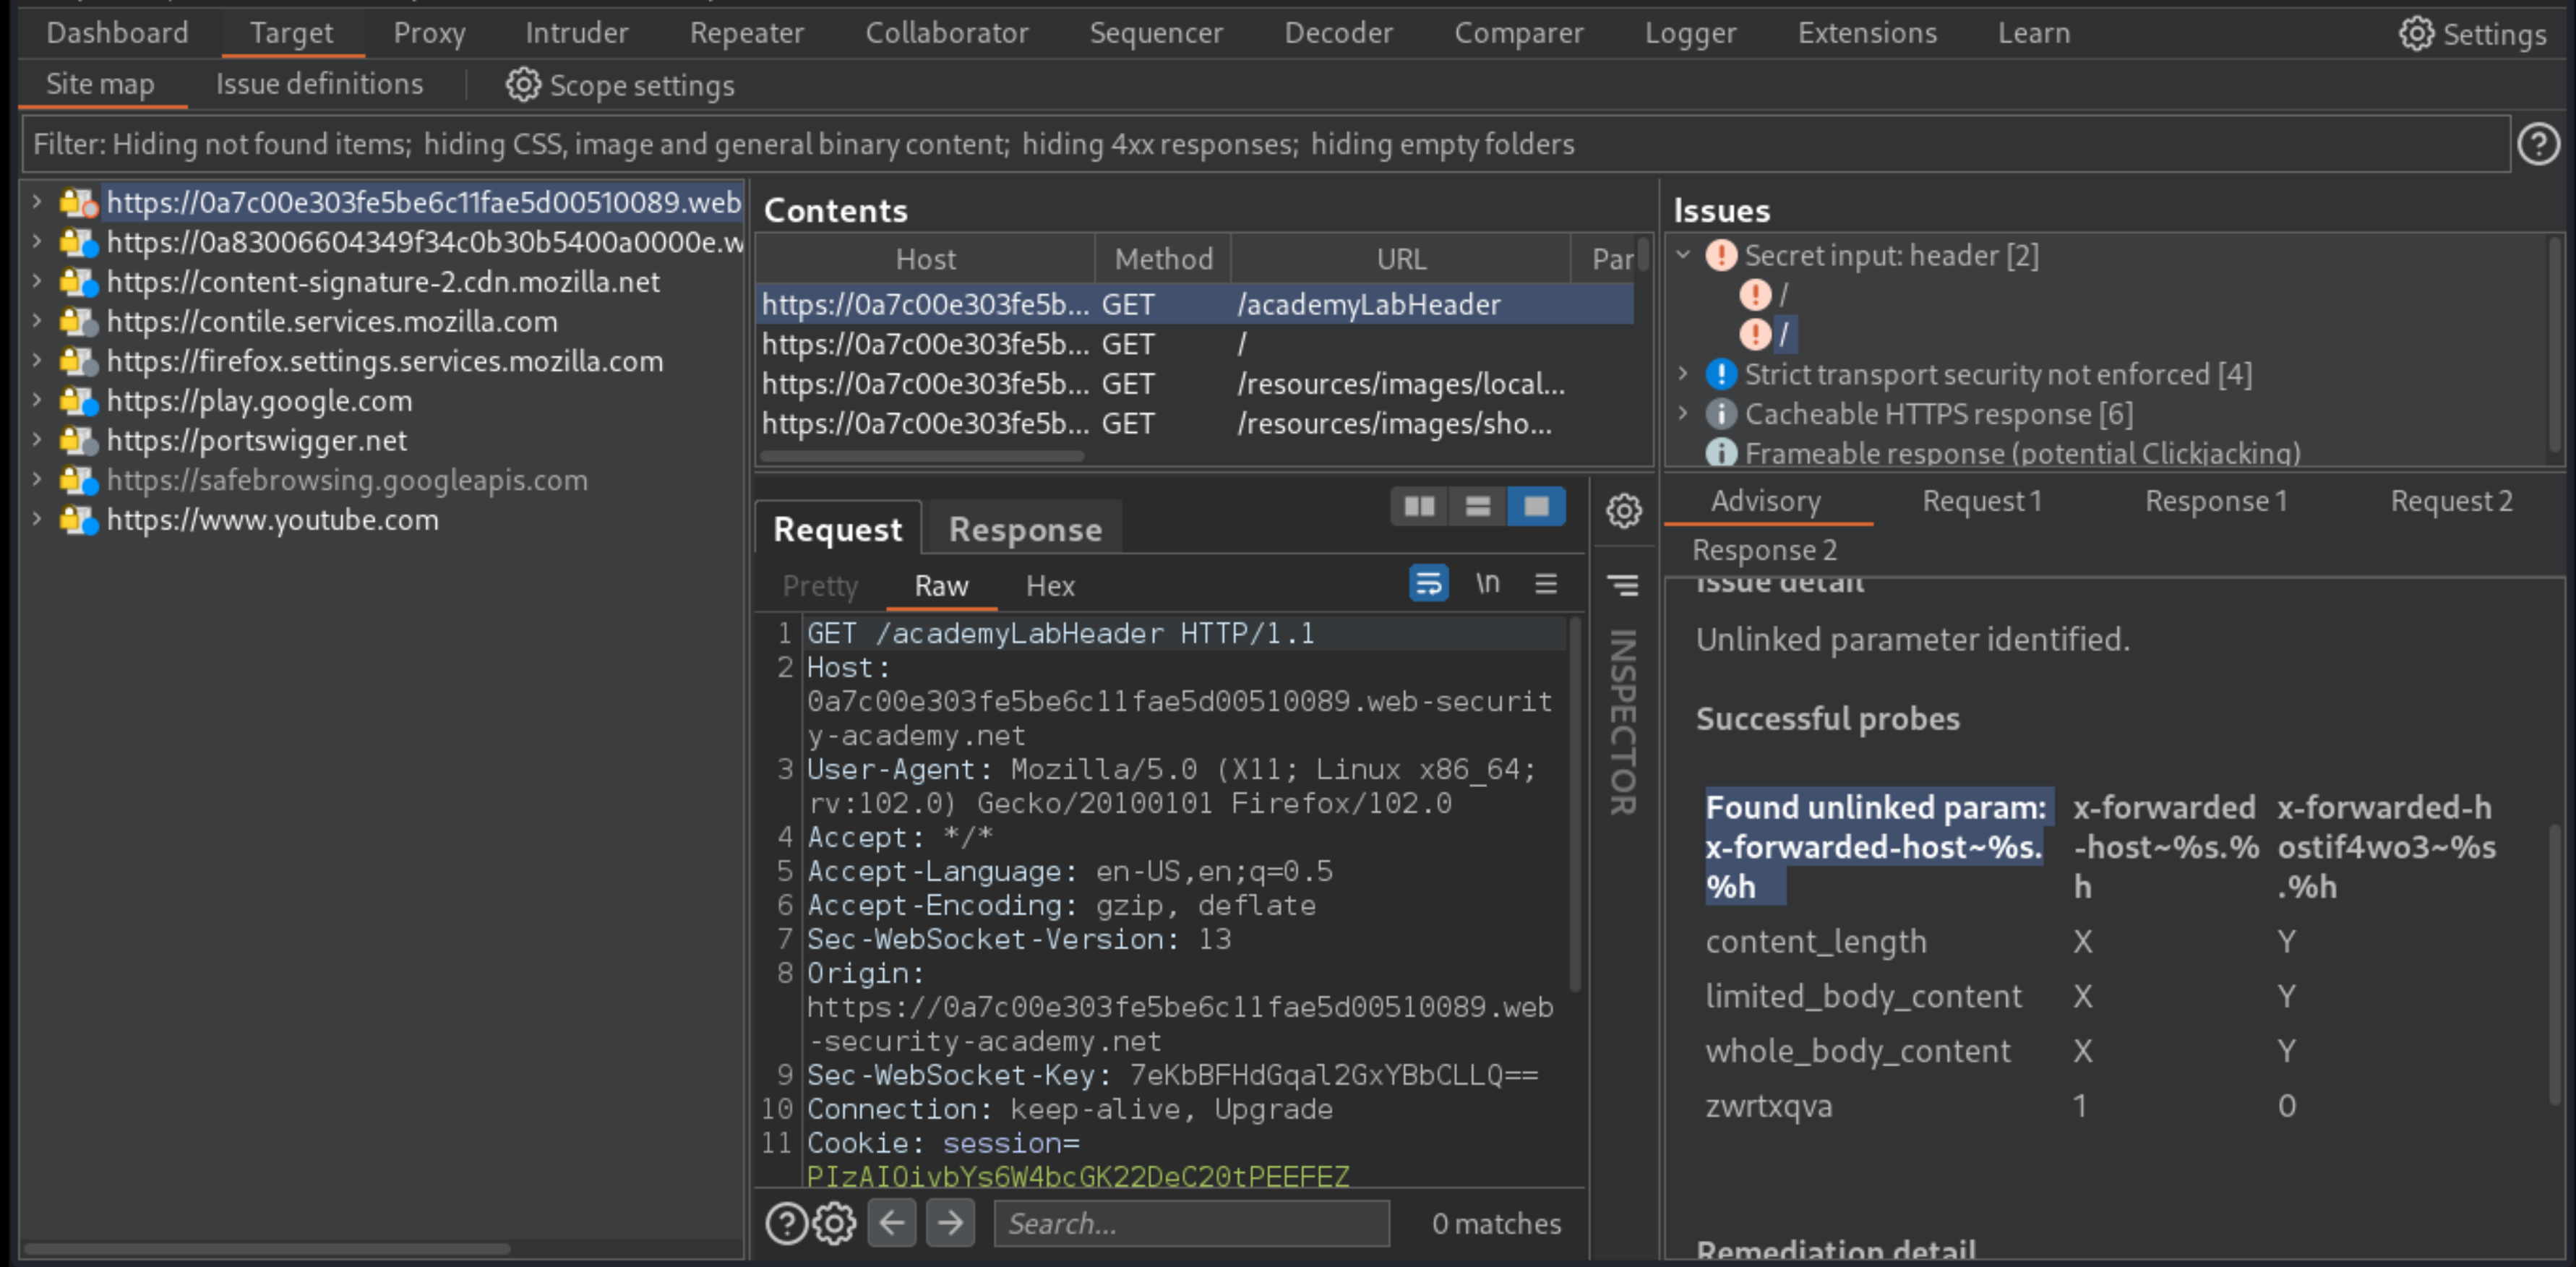Click Cacheable HTTPS response info icon
The height and width of the screenshot is (1267, 2576).
click(1721, 414)
